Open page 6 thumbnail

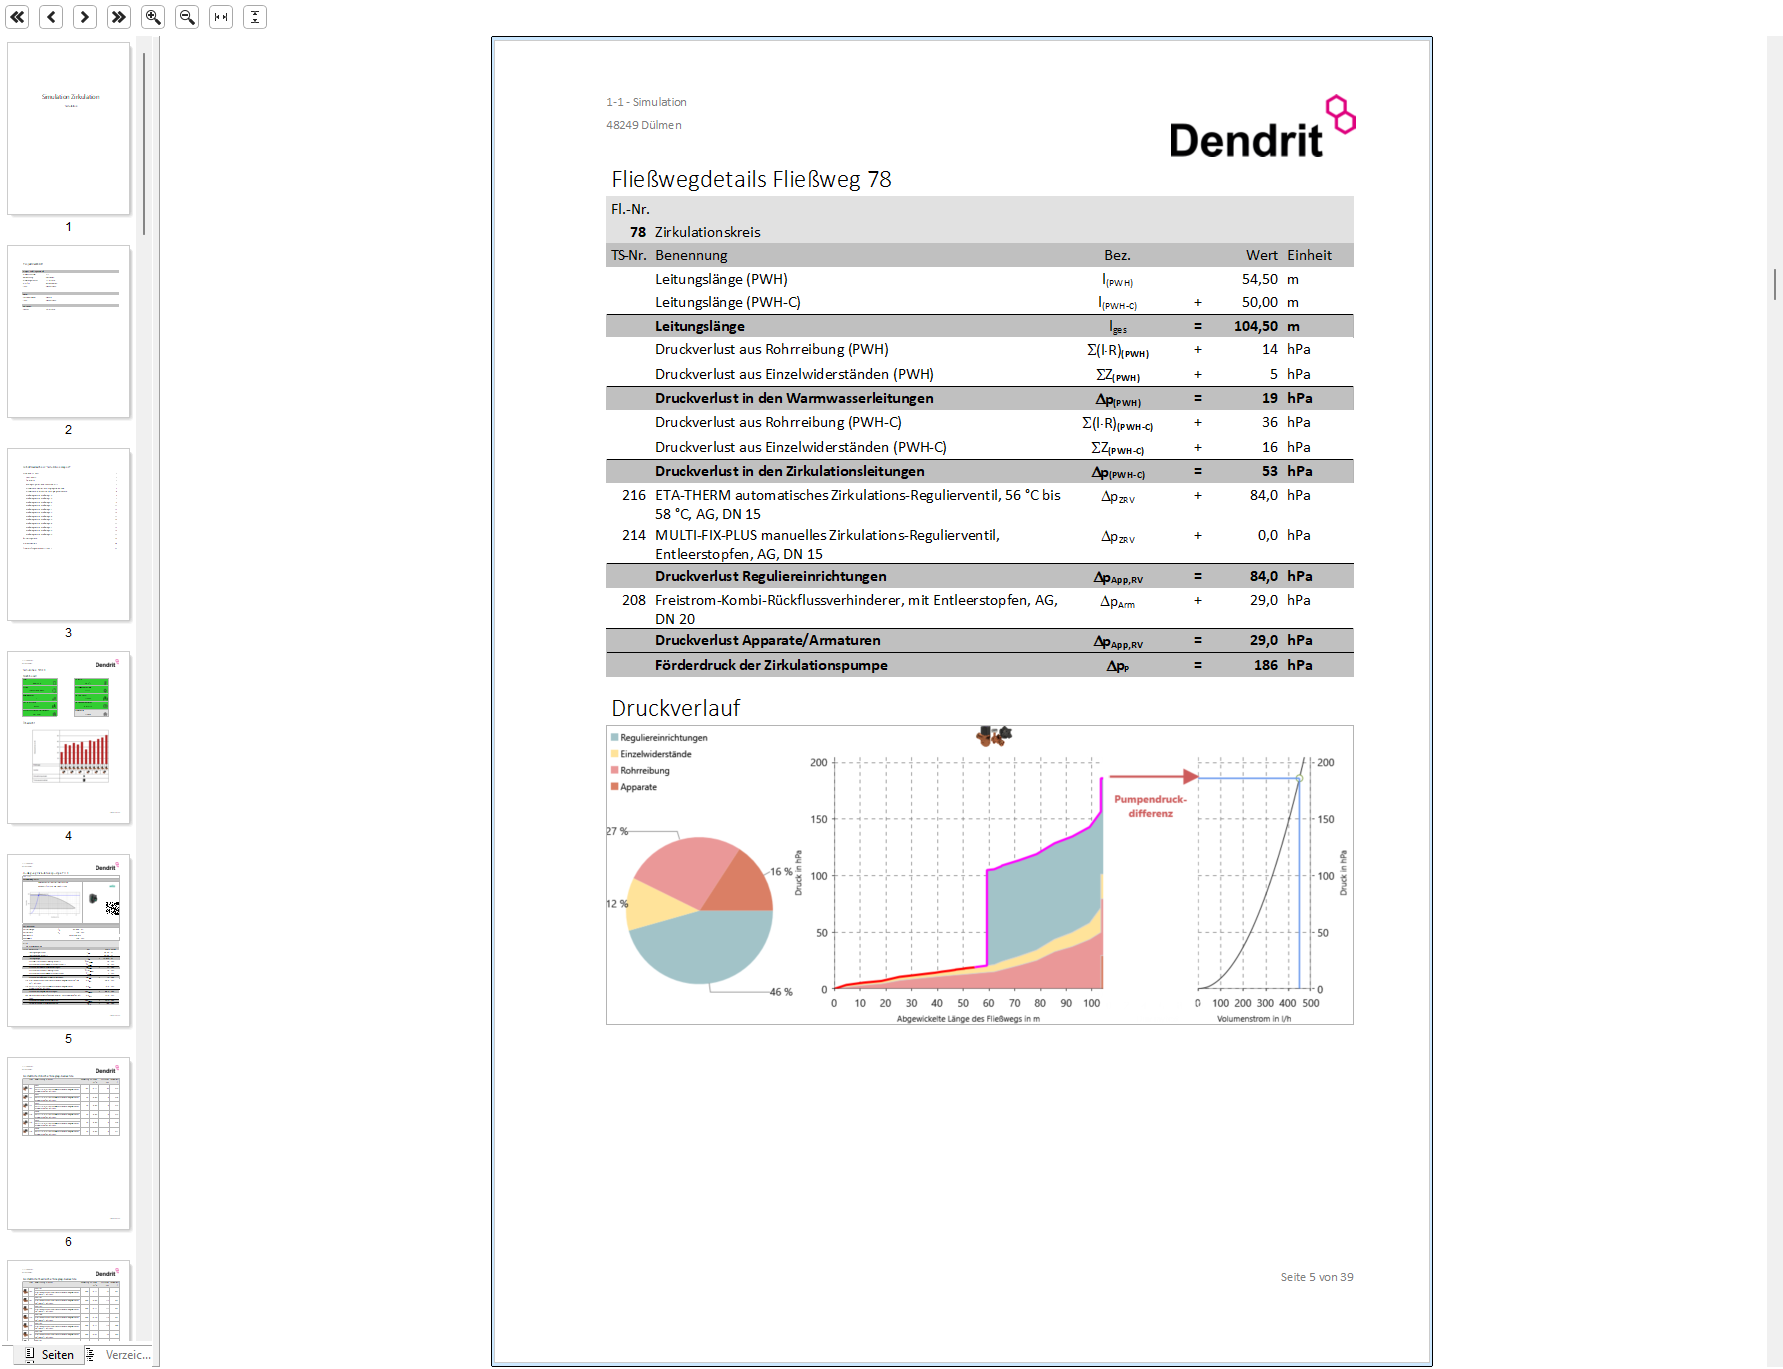(x=69, y=1143)
